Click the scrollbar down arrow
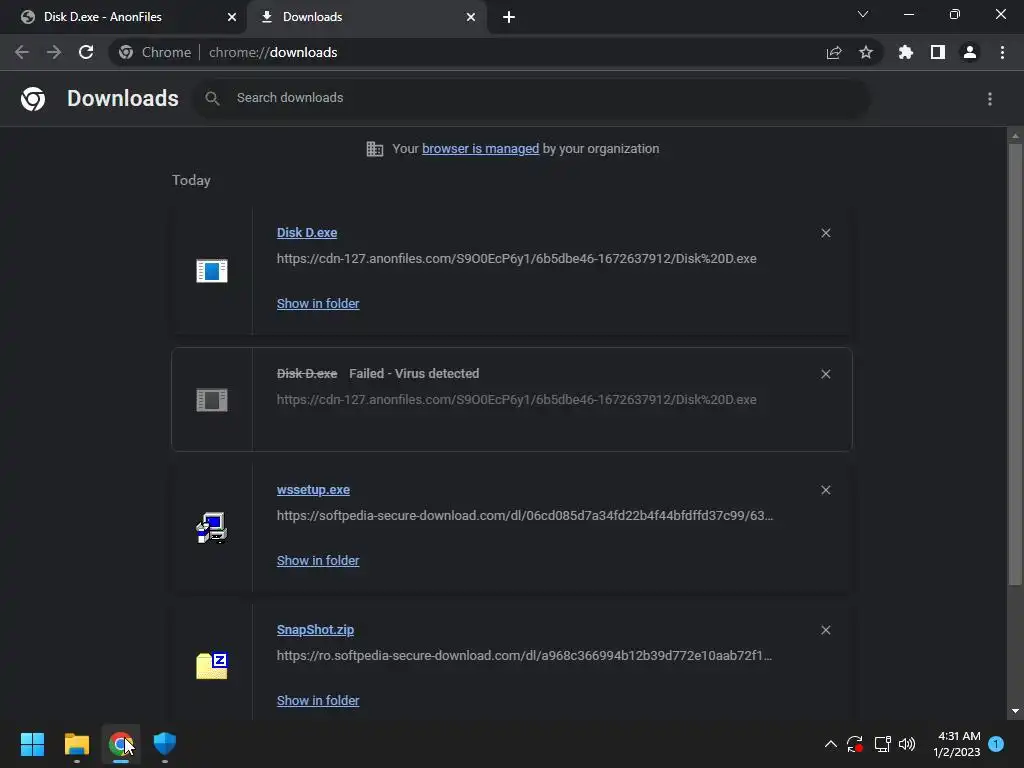This screenshot has width=1024, height=768. [x=1015, y=711]
